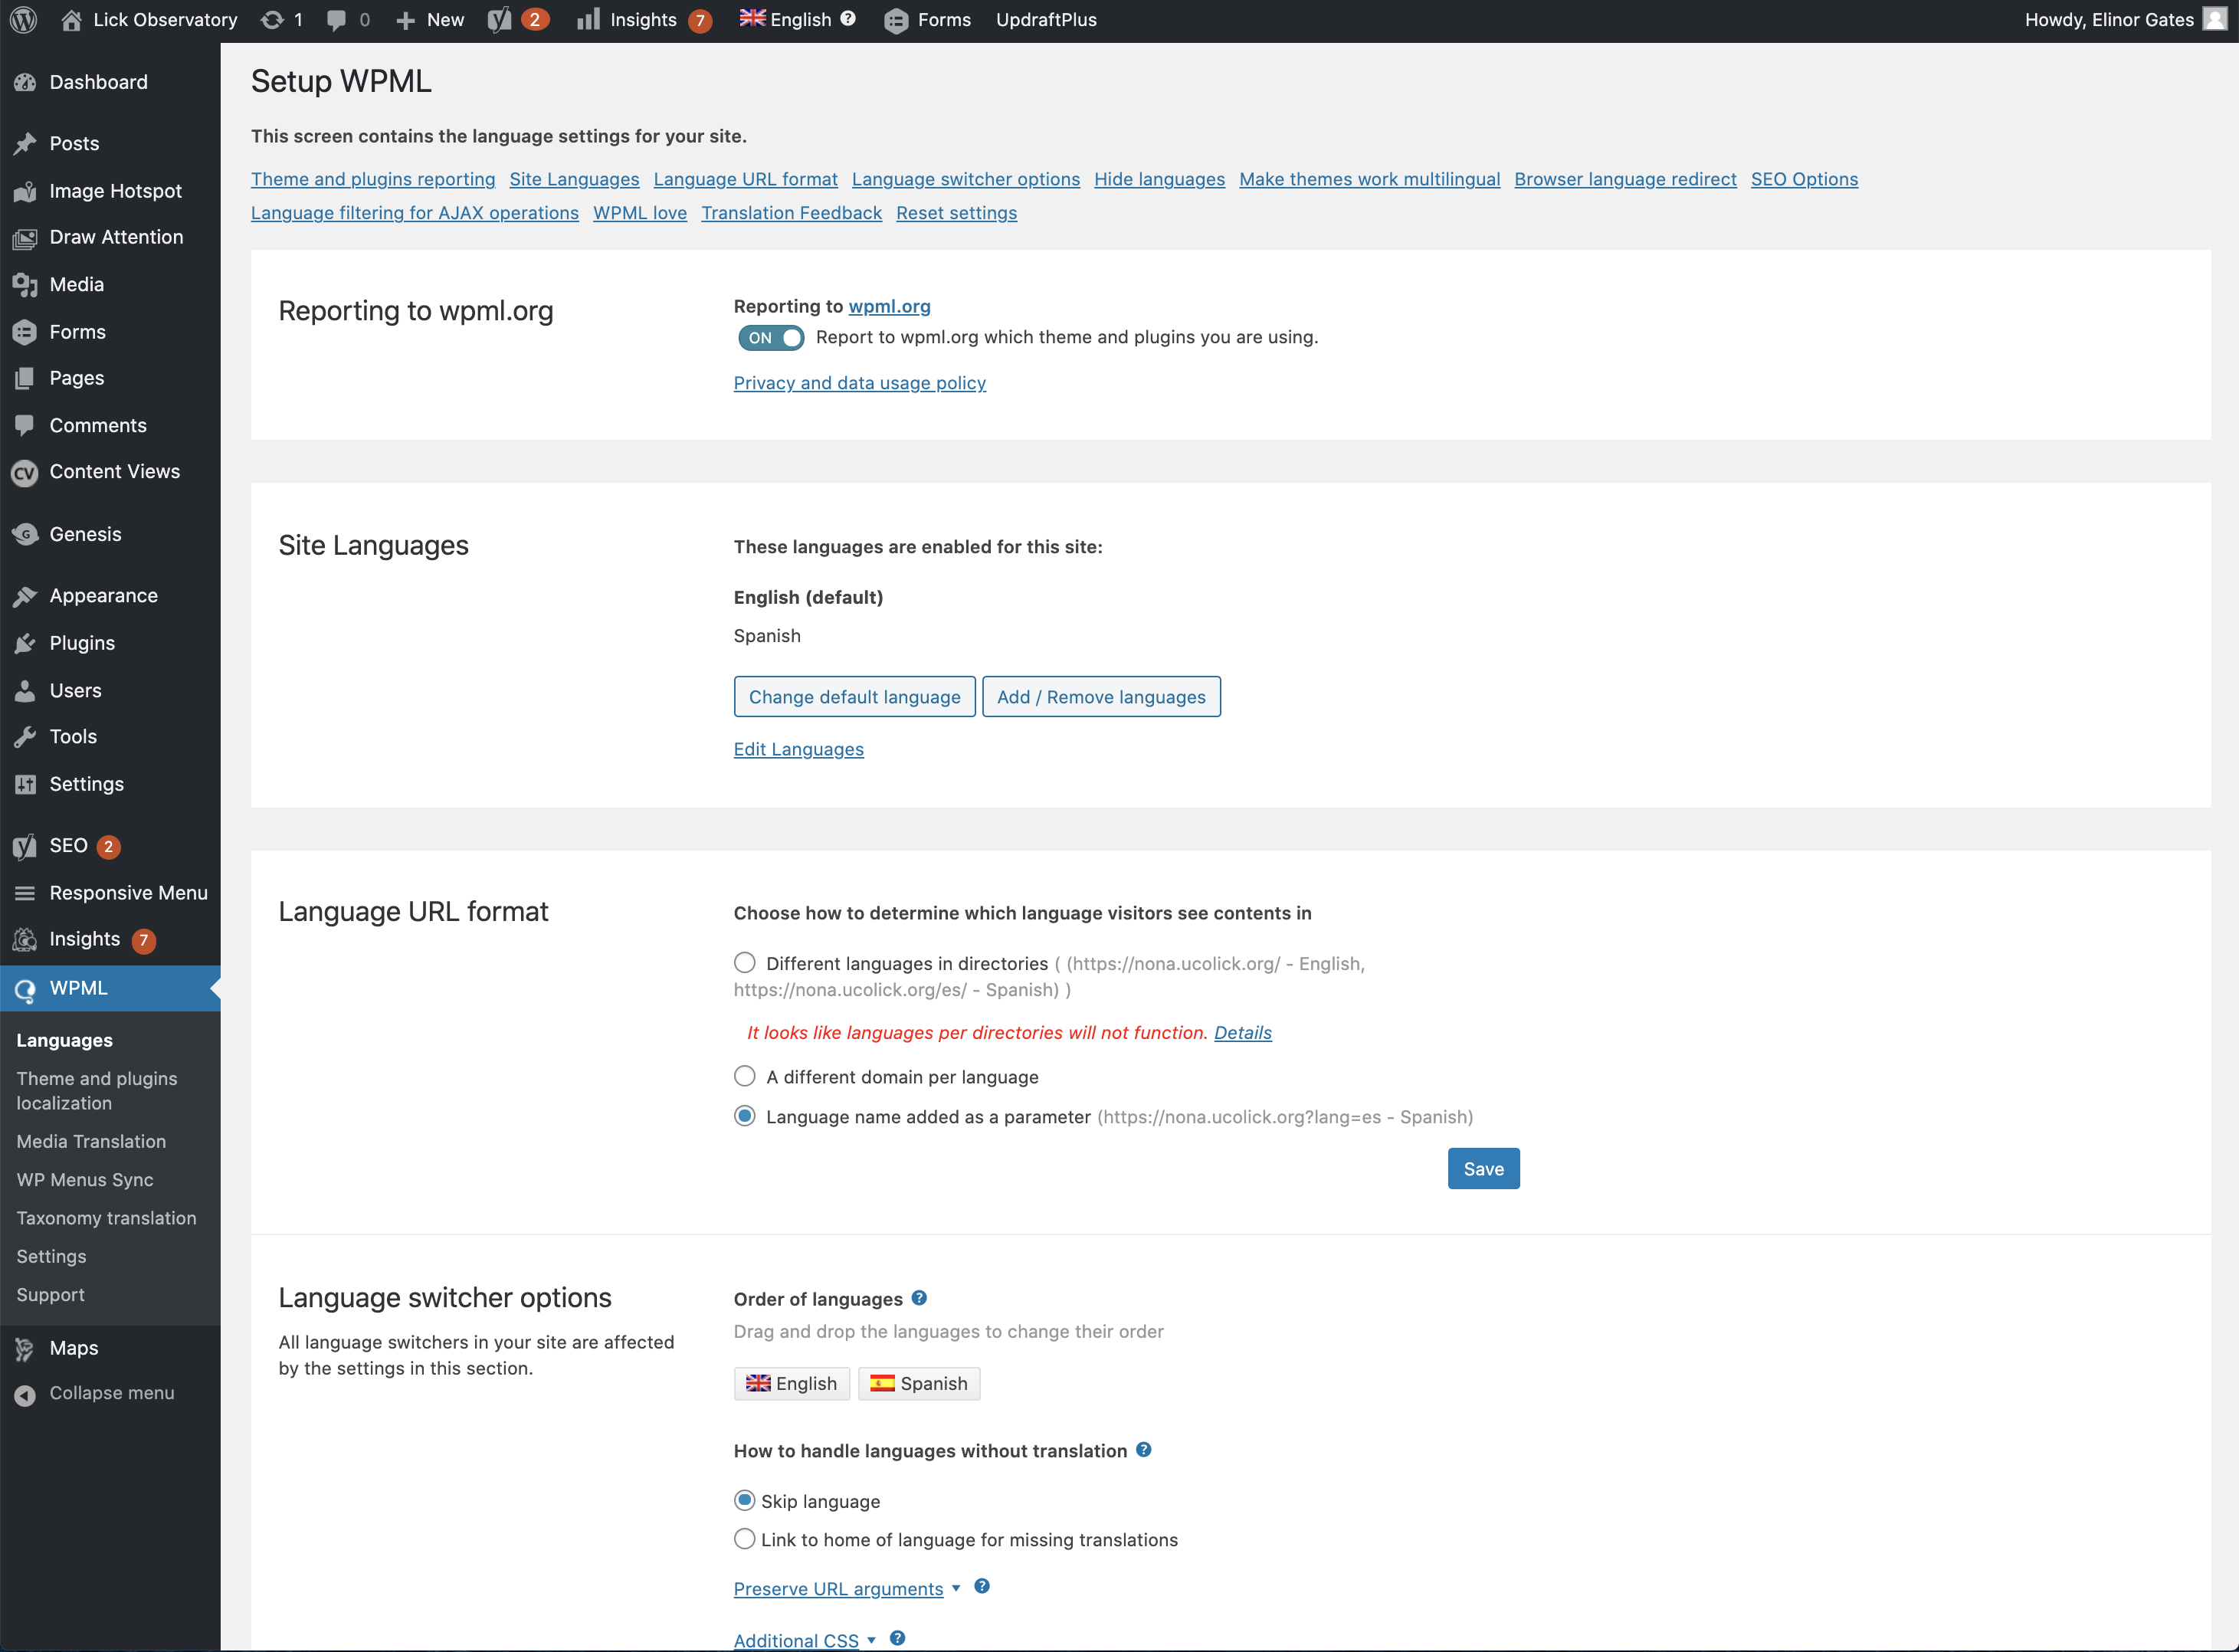This screenshot has width=2239, height=1652.
Task: Click the Tools wrench icon
Action: (25, 737)
